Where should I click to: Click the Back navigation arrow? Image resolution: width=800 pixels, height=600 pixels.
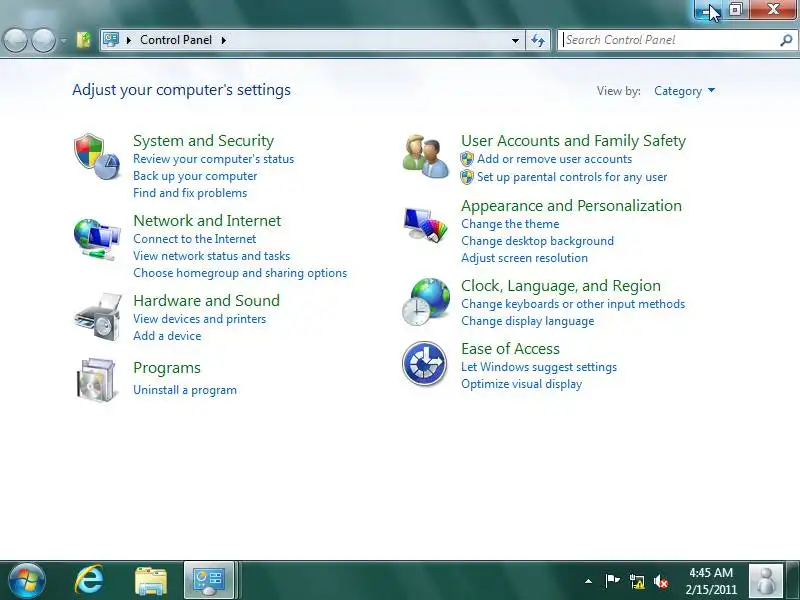point(15,40)
